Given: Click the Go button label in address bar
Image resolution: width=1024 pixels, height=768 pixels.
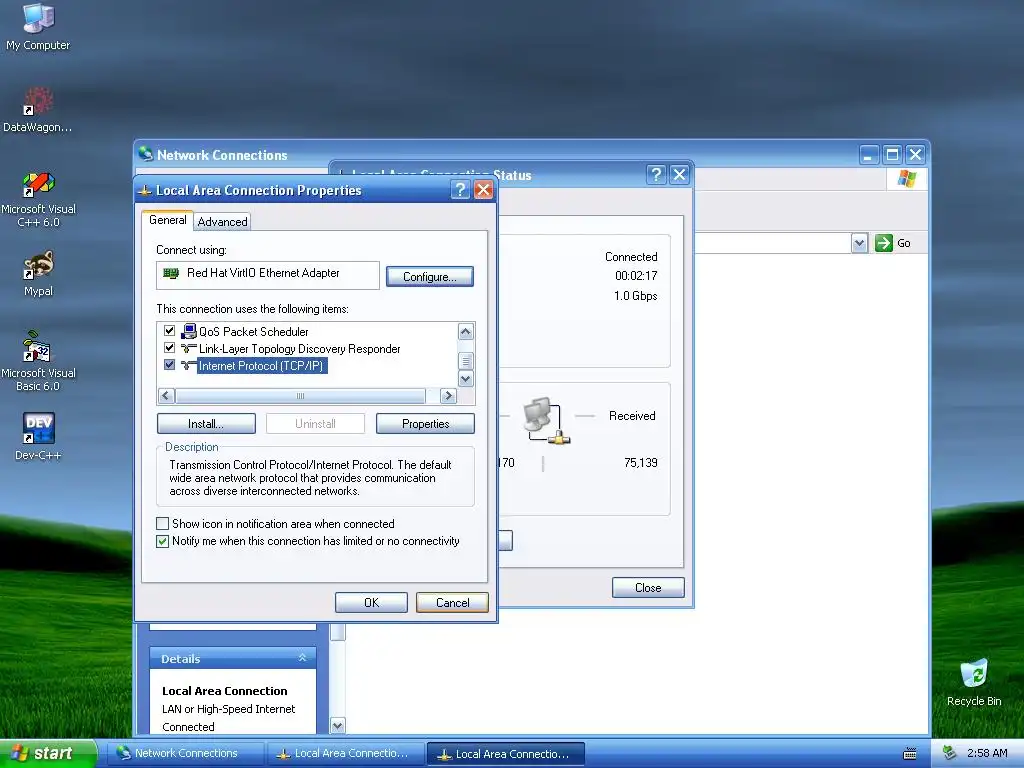Looking at the screenshot, I should tap(904, 243).
